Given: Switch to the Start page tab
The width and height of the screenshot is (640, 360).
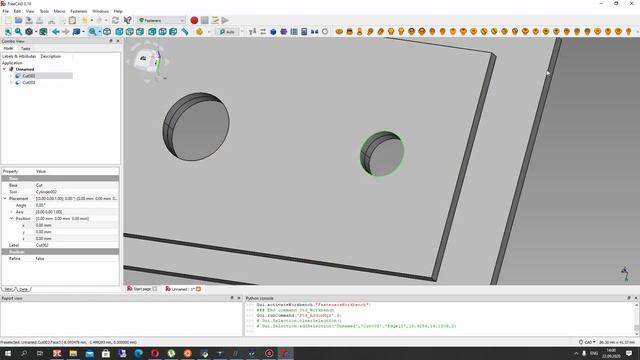Looking at the screenshot, I should point(142,289).
